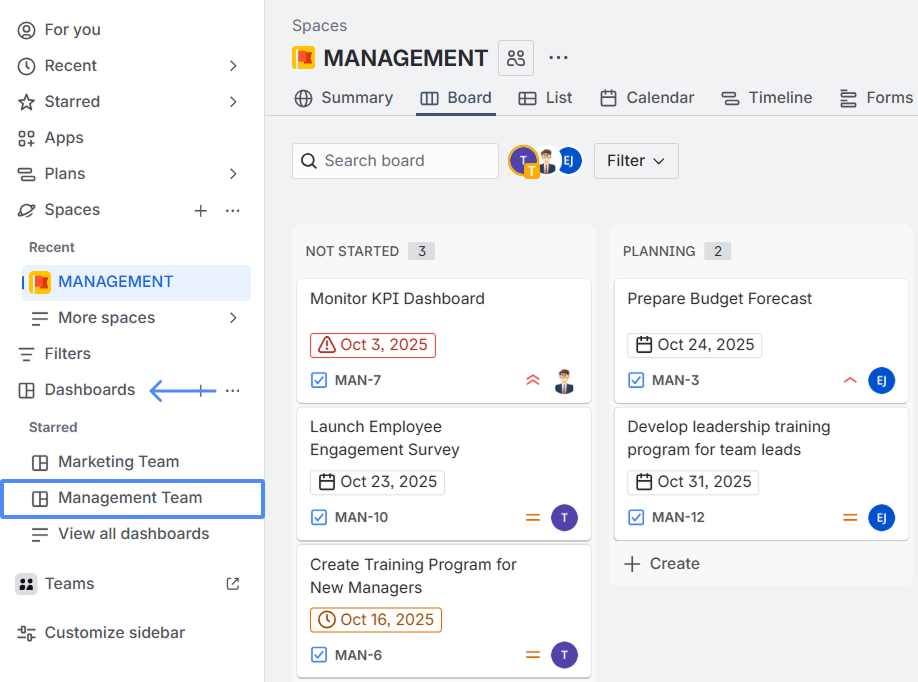Viewport: 918px width, 682px height.
Task: Click Create in the PLANNING column
Action: coord(662,564)
